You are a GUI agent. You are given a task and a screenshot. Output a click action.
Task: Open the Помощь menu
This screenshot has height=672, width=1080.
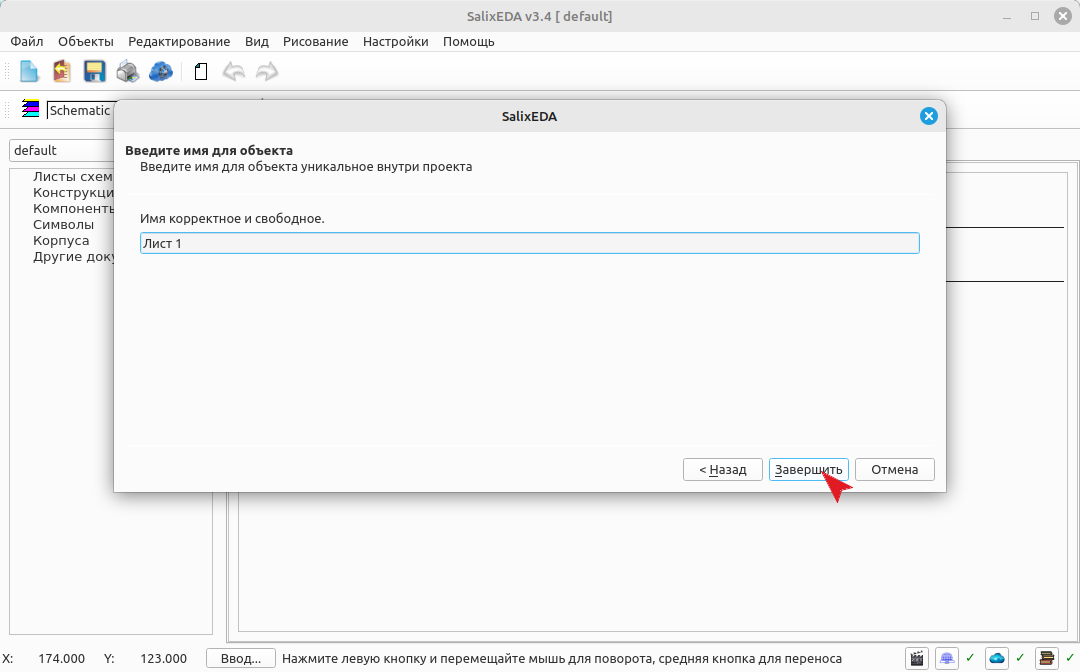[x=468, y=41]
